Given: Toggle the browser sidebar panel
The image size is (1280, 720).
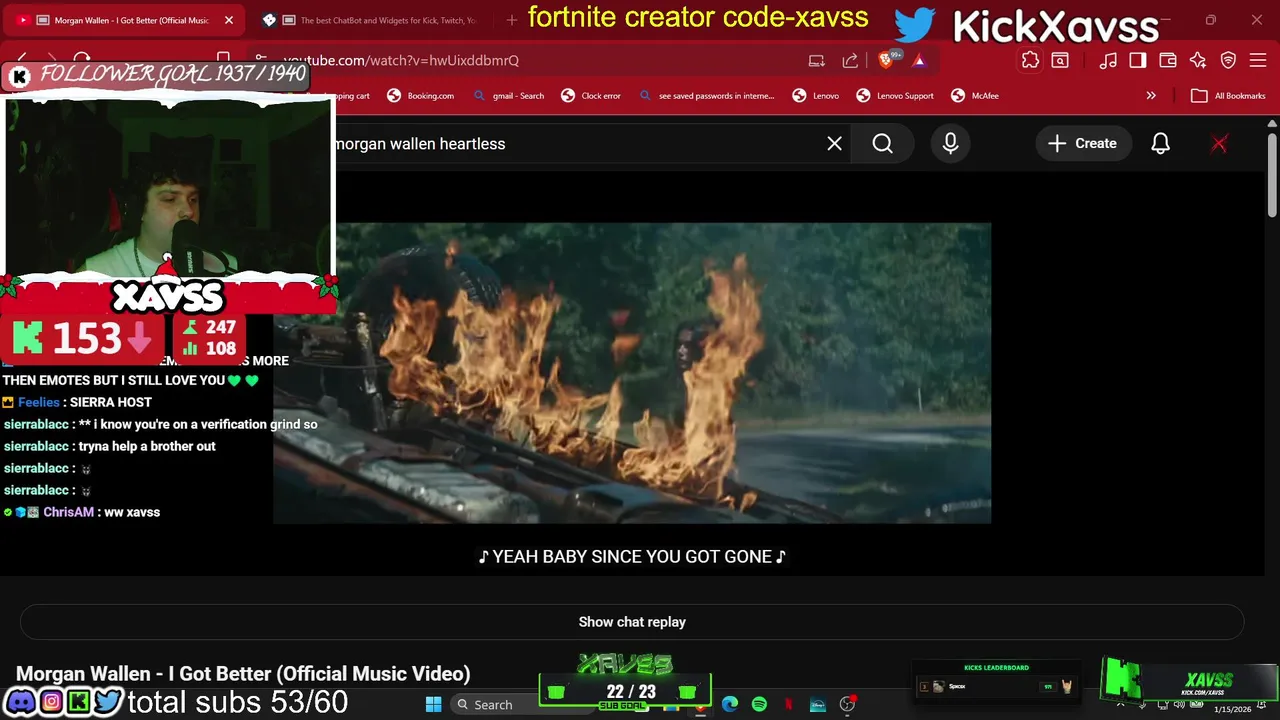Looking at the screenshot, I should pos(1138,60).
